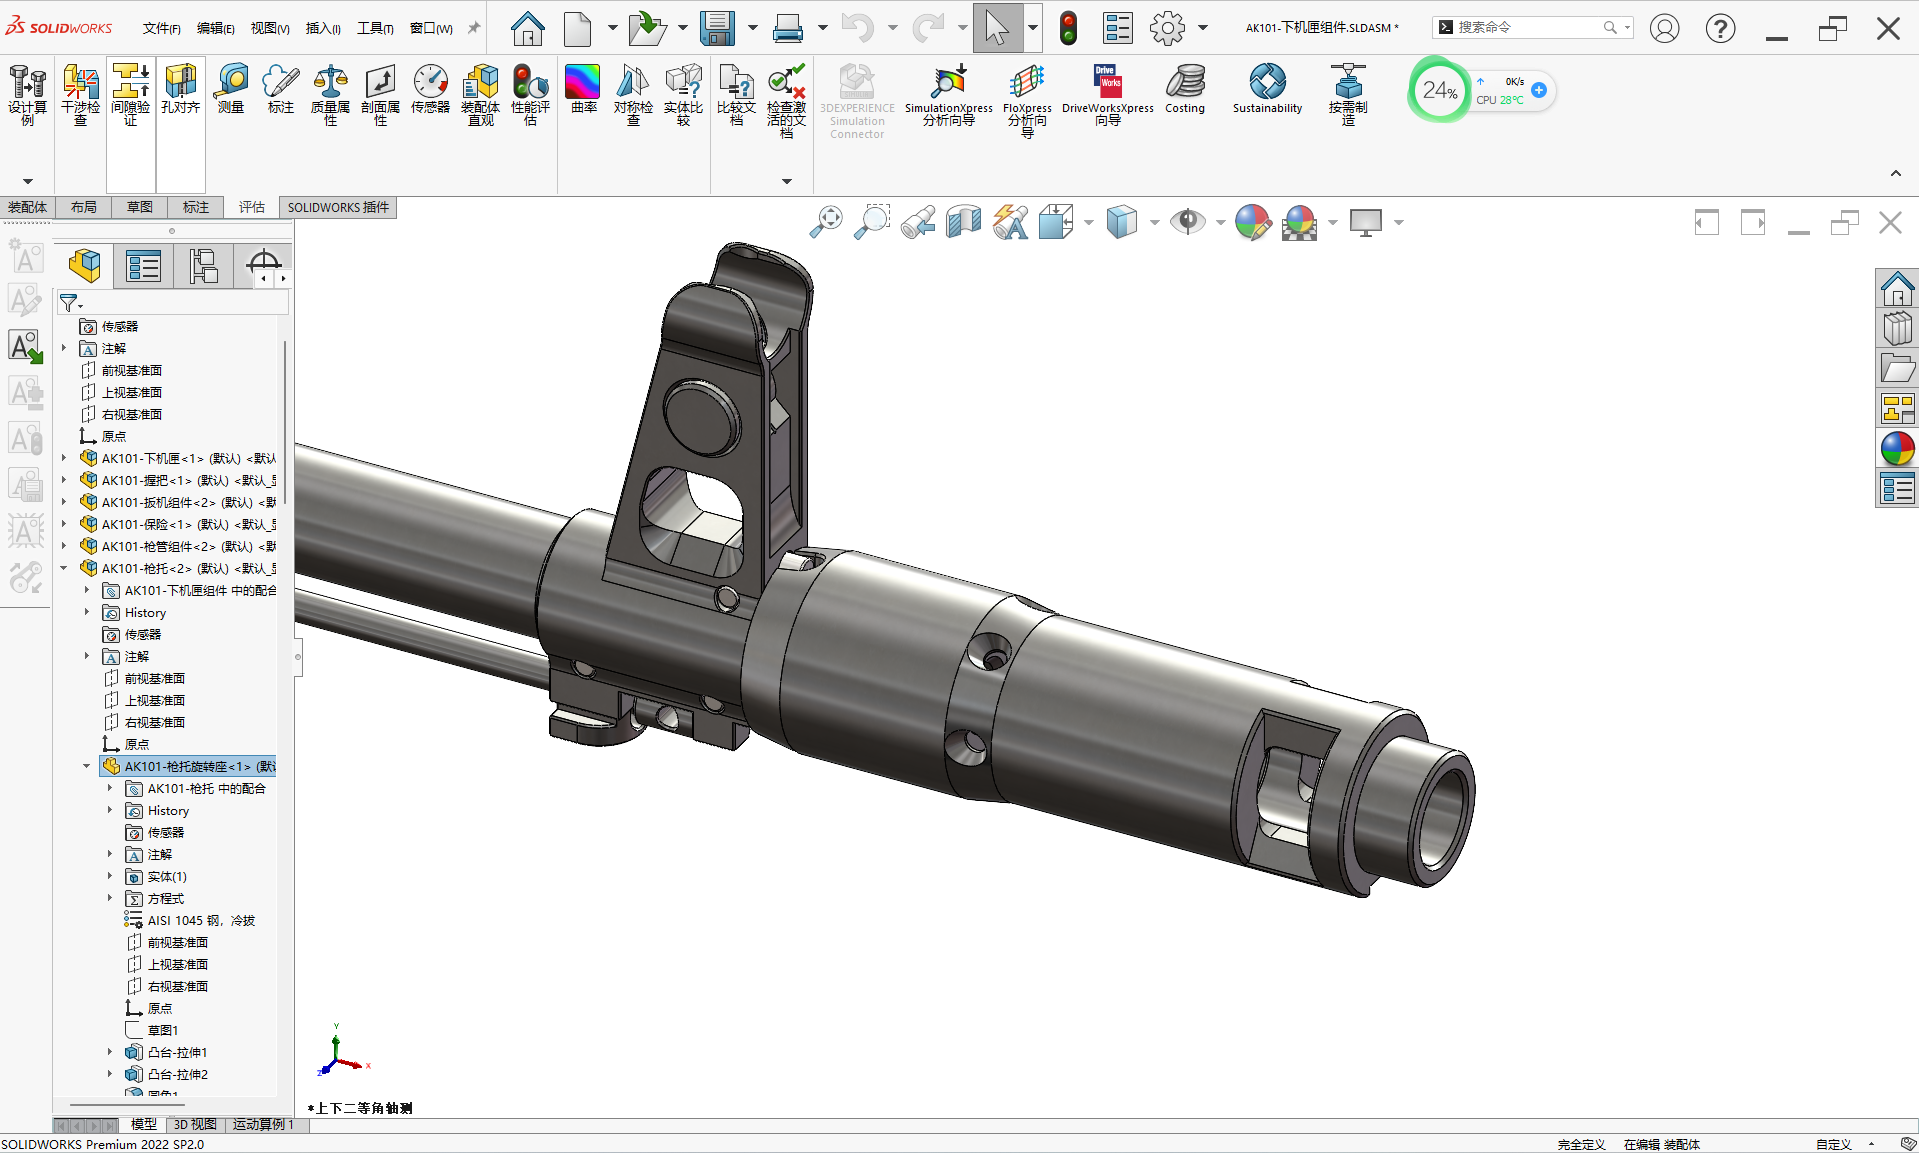This screenshot has width=1919, height=1153.
Task: Open the 工具(T) menu
Action: coord(375,28)
